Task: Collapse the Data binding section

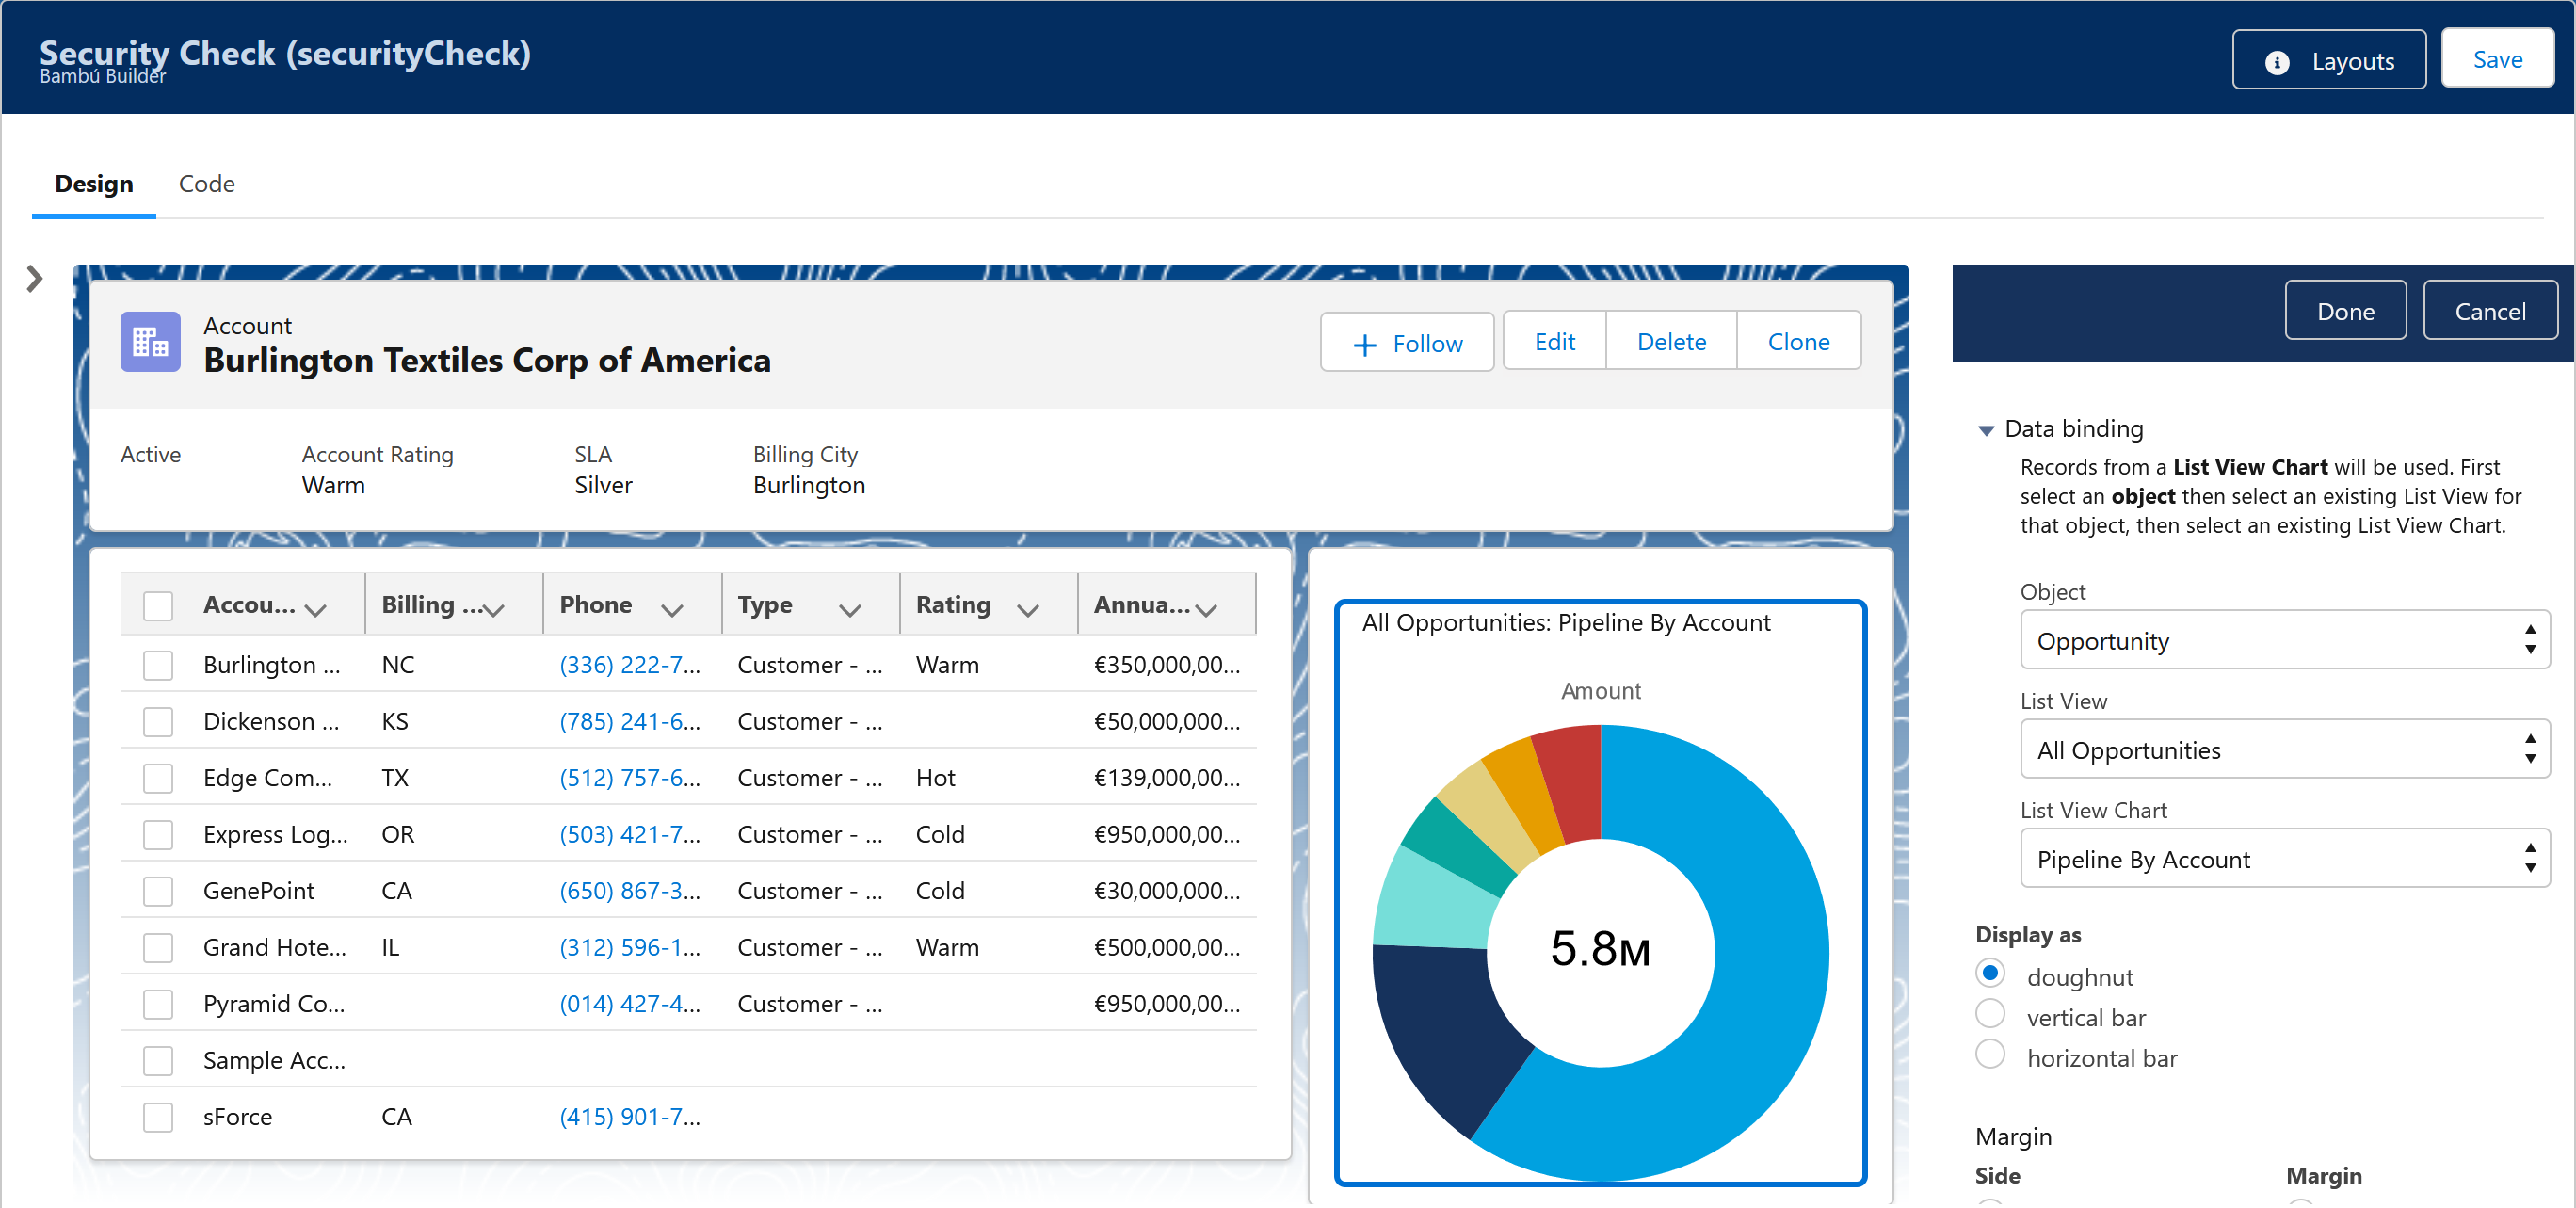Action: click(x=1986, y=430)
